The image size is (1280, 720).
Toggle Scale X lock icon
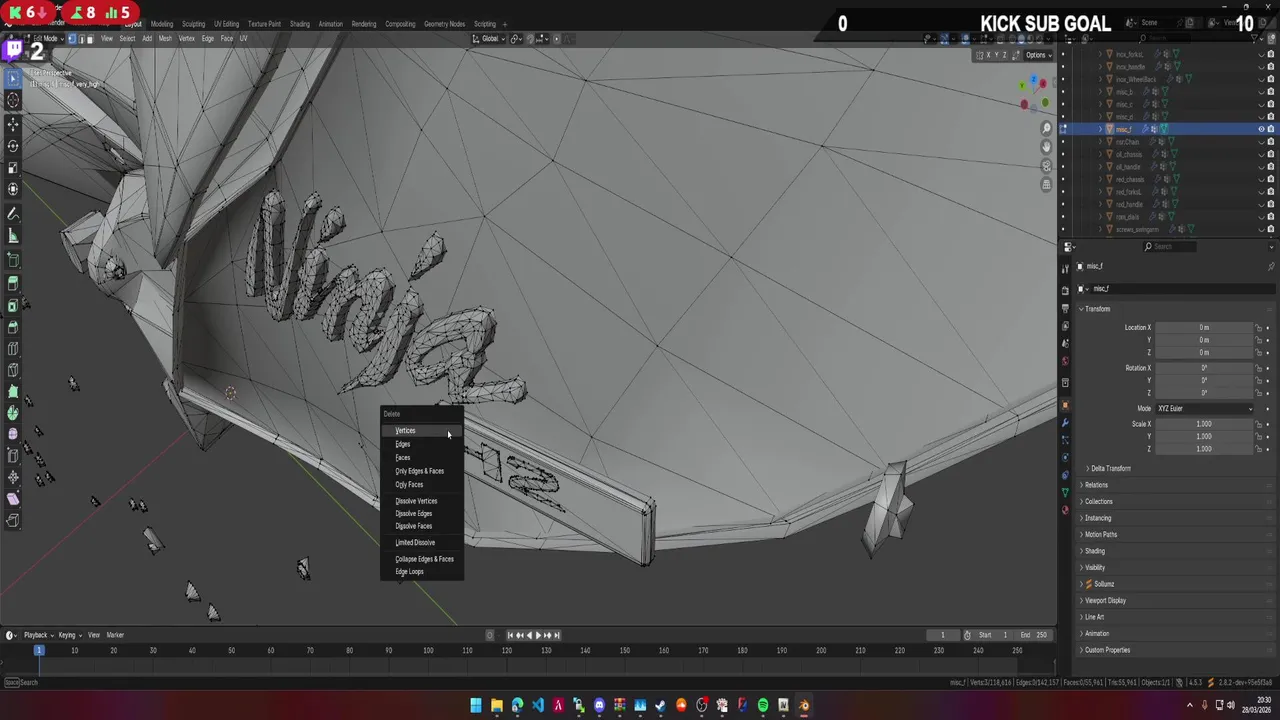point(1259,424)
